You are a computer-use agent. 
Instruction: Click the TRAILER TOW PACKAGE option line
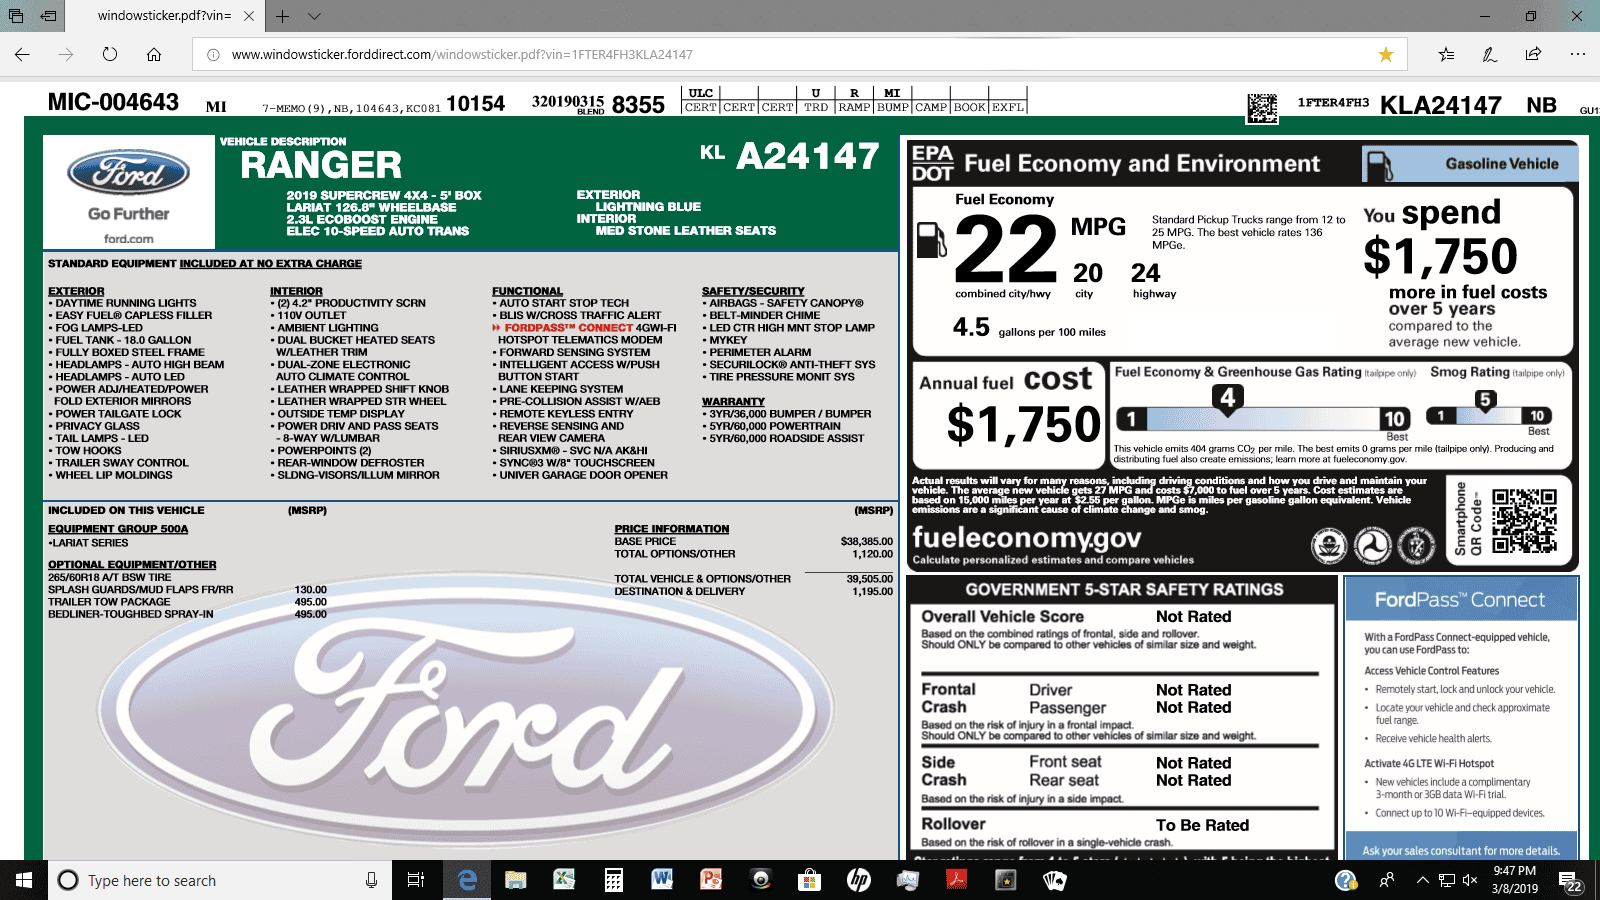[x=109, y=602]
